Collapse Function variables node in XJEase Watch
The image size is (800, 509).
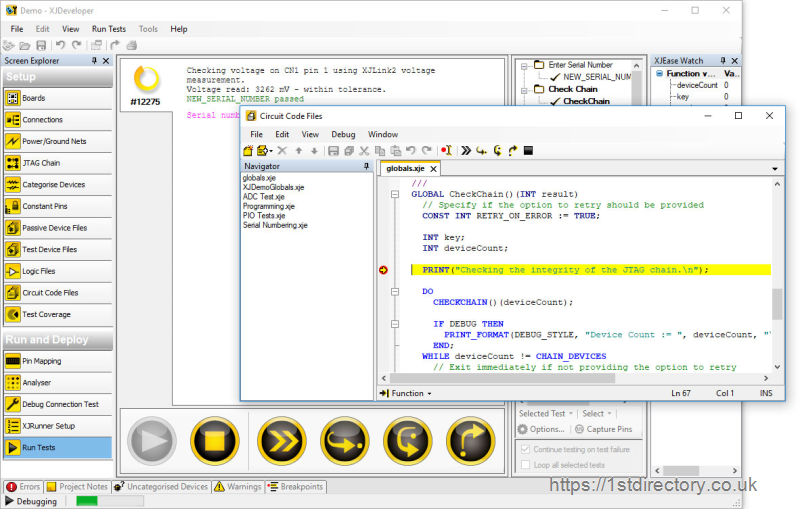(x=660, y=73)
